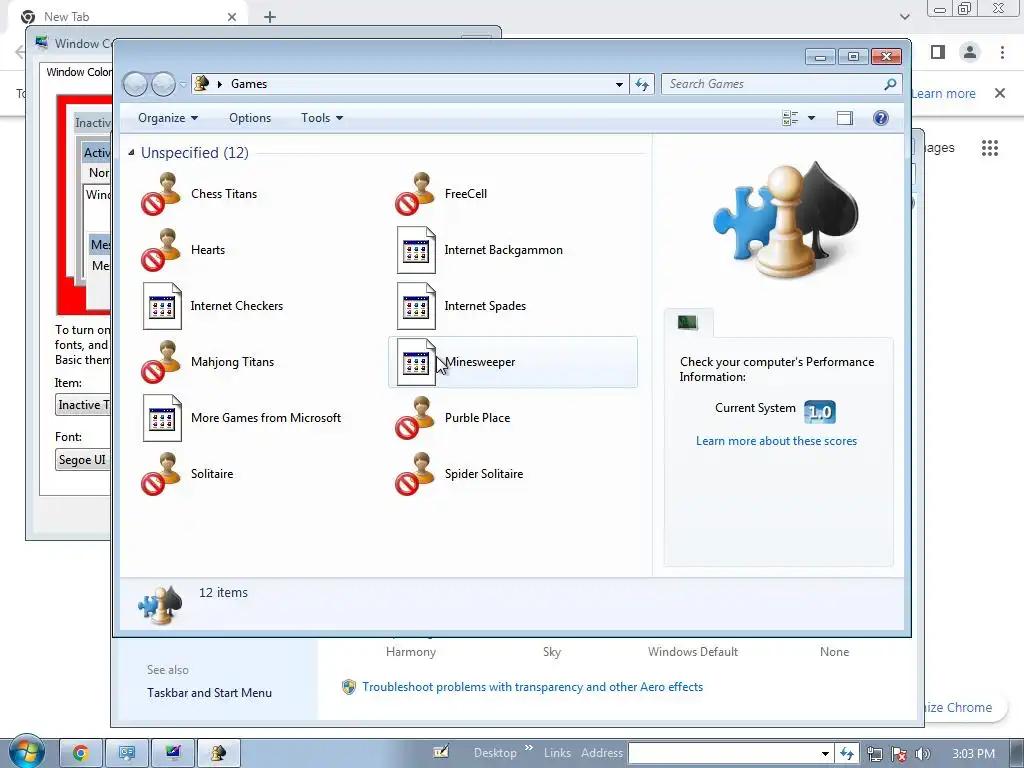
Task: Collapse the Unspecified (12) group
Action: click(x=131, y=152)
